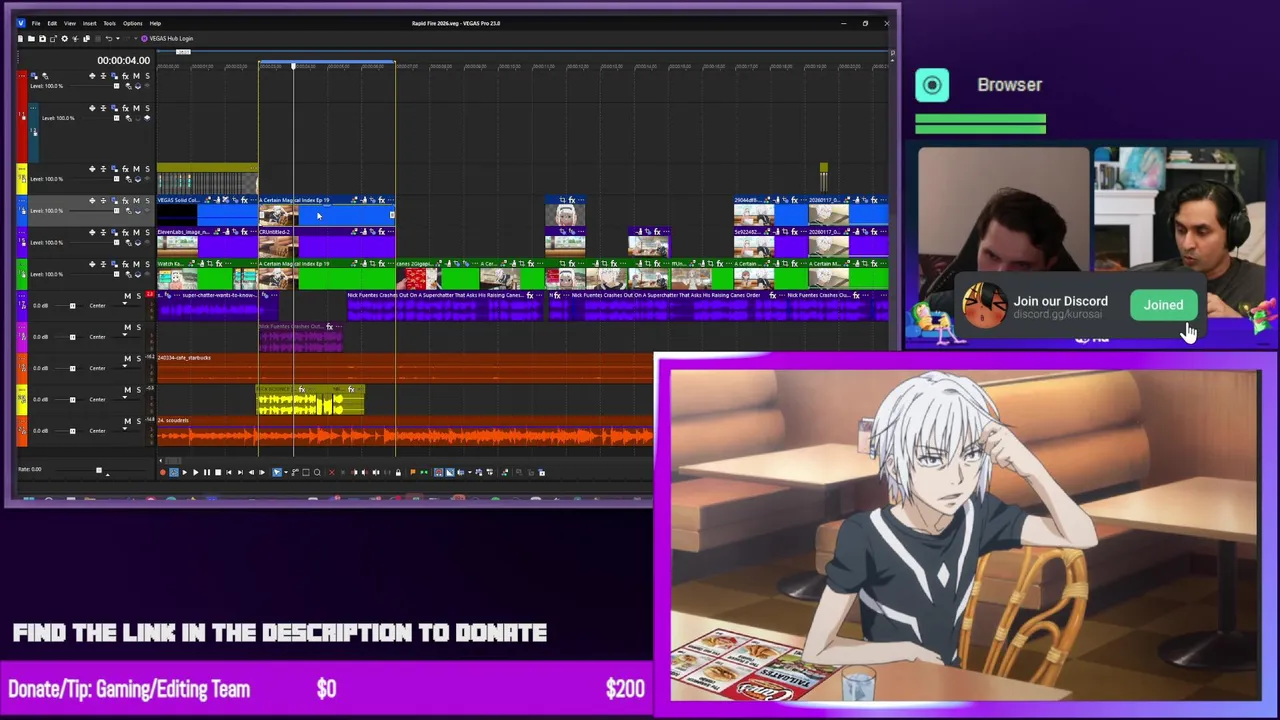Viewport: 1280px width, 720px height.
Task: Open track menu on ElevenLabs_image track
Action: pyautogui.click(x=22, y=232)
